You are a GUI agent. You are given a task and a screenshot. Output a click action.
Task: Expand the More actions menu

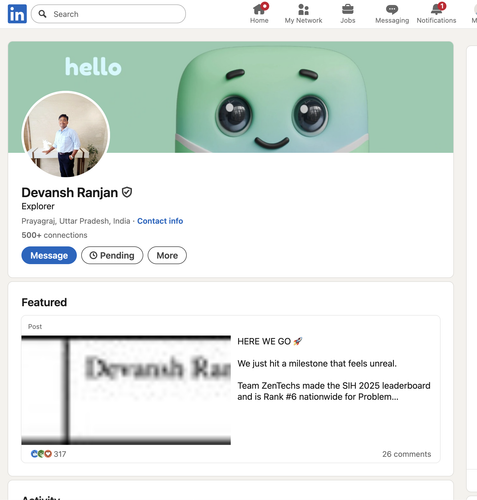pyautogui.click(x=167, y=255)
